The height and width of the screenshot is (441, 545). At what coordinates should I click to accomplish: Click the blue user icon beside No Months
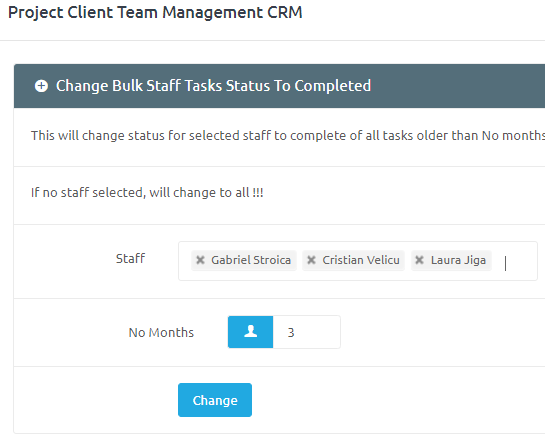pyautogui.click(x=250, y=332)
